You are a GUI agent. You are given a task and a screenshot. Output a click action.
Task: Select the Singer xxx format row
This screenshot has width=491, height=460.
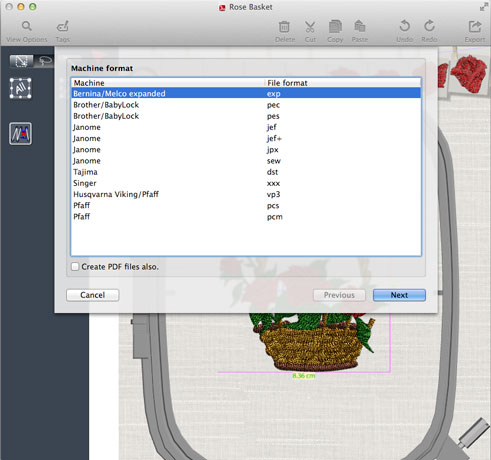coord(246,183)
